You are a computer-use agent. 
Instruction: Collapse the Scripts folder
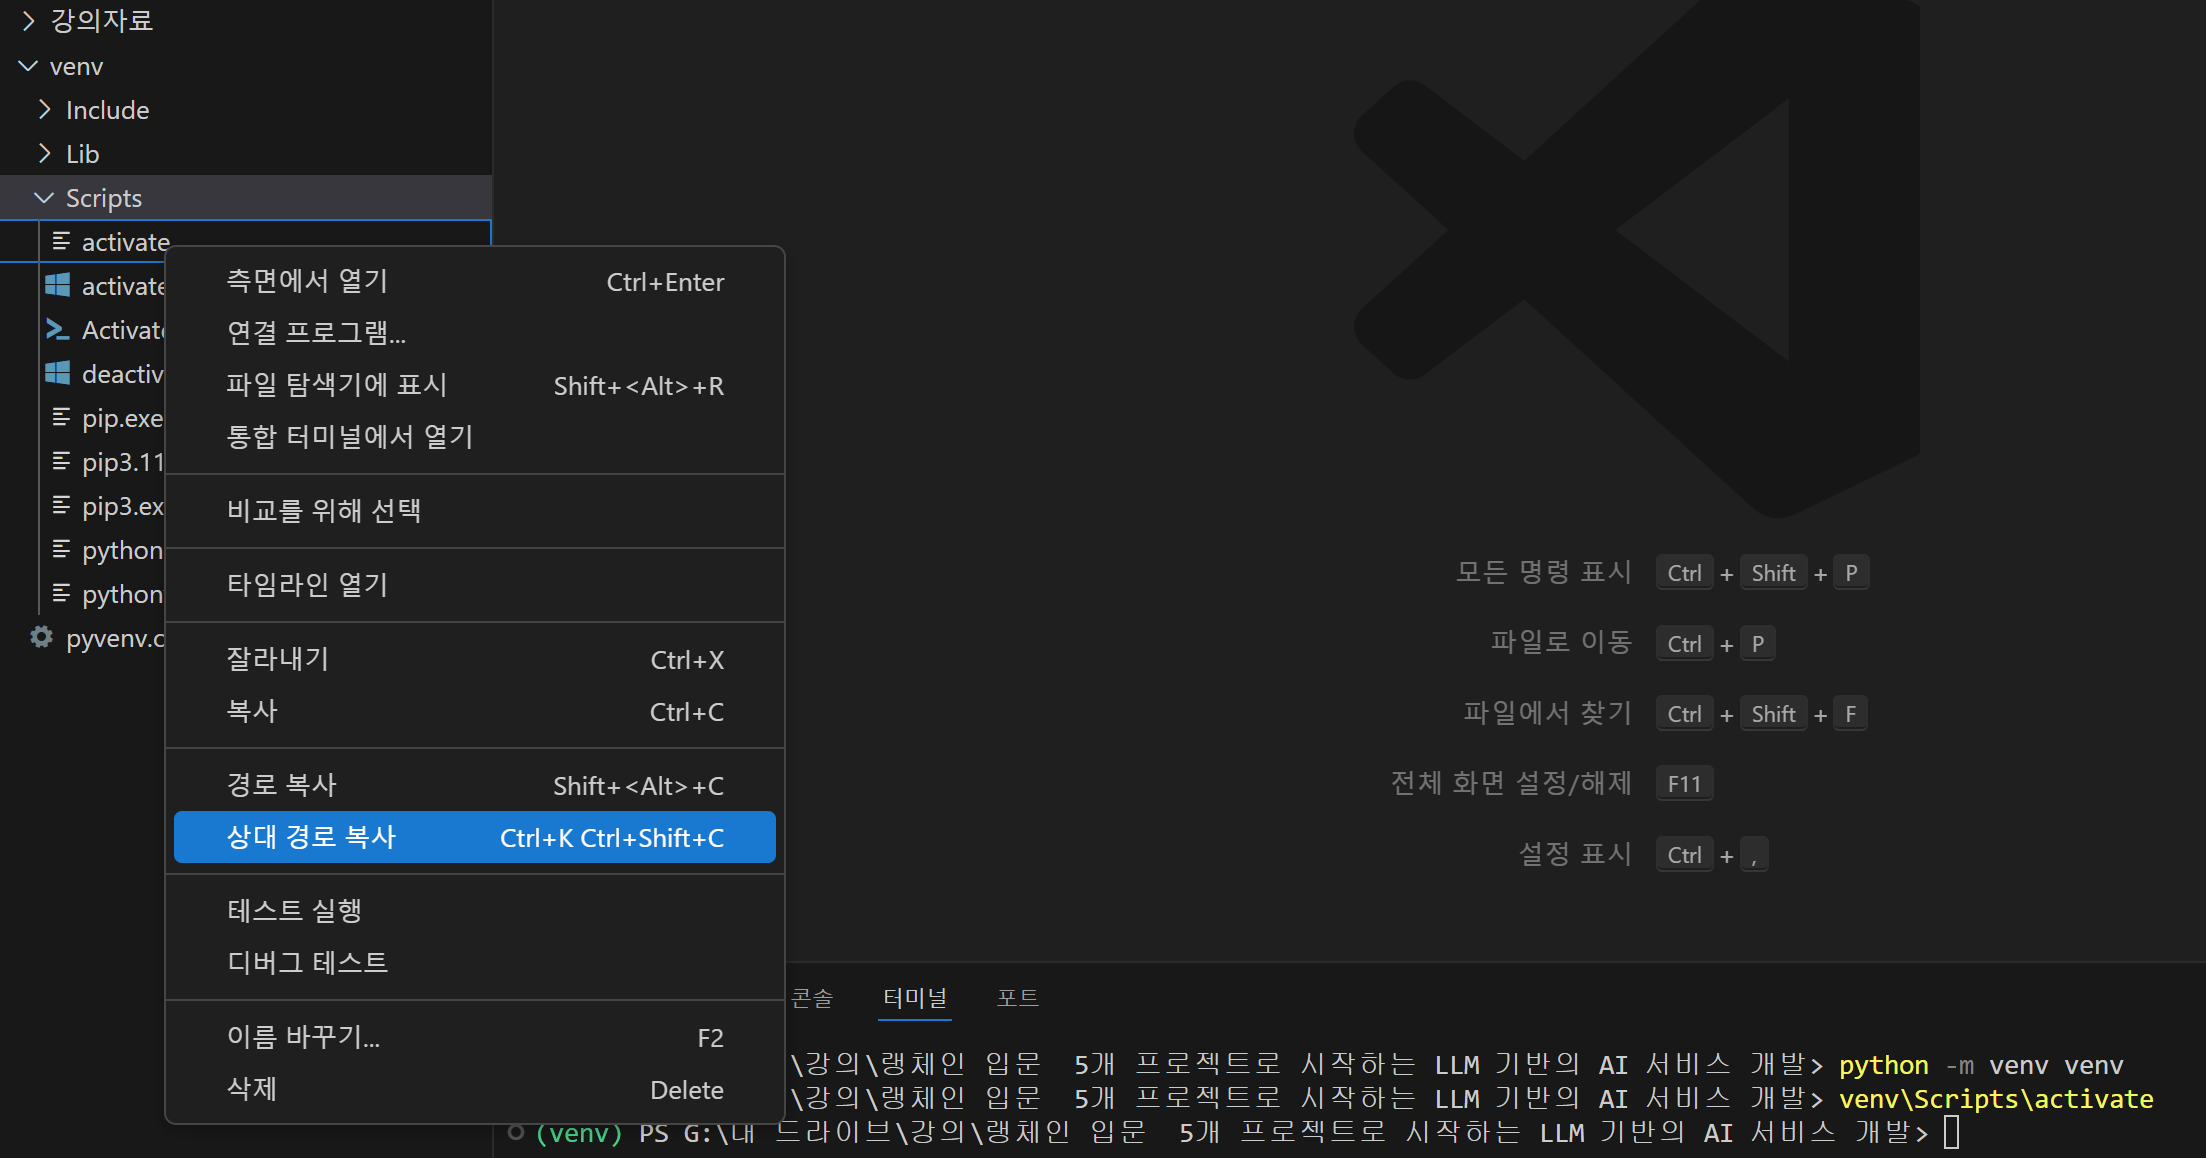click(44, 198)
